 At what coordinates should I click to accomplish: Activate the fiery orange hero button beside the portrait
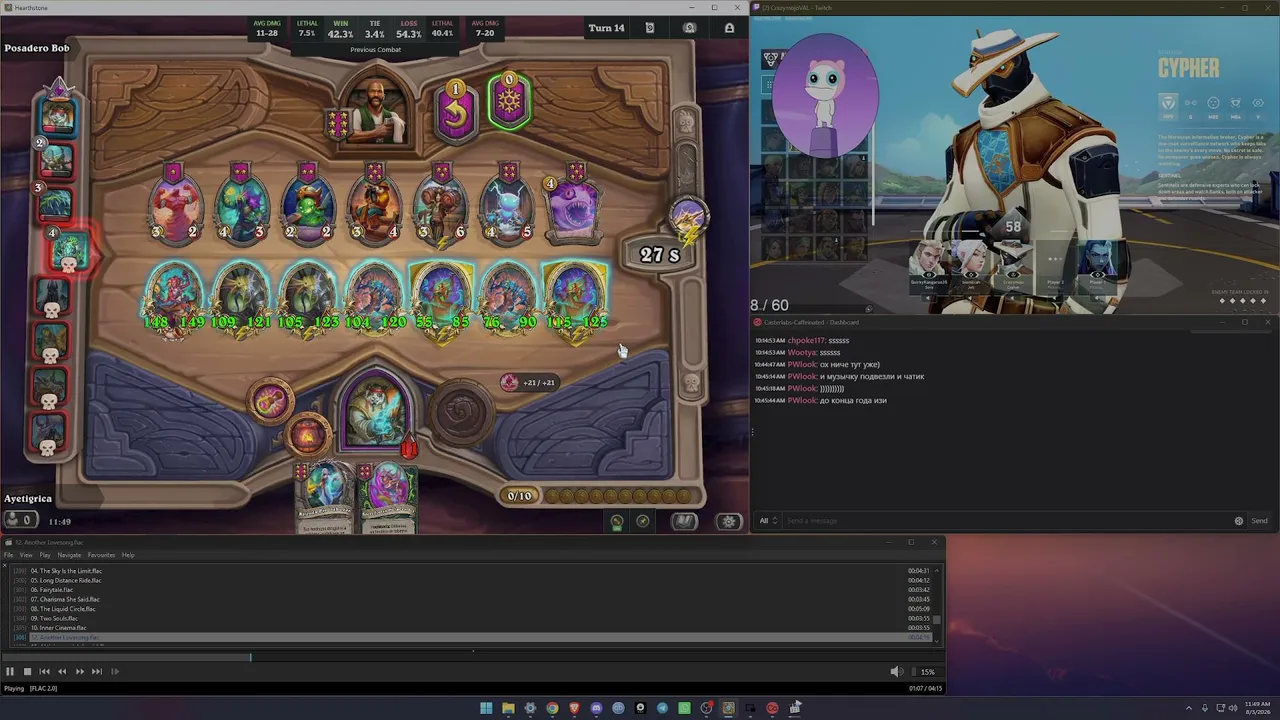coord(307,435)
